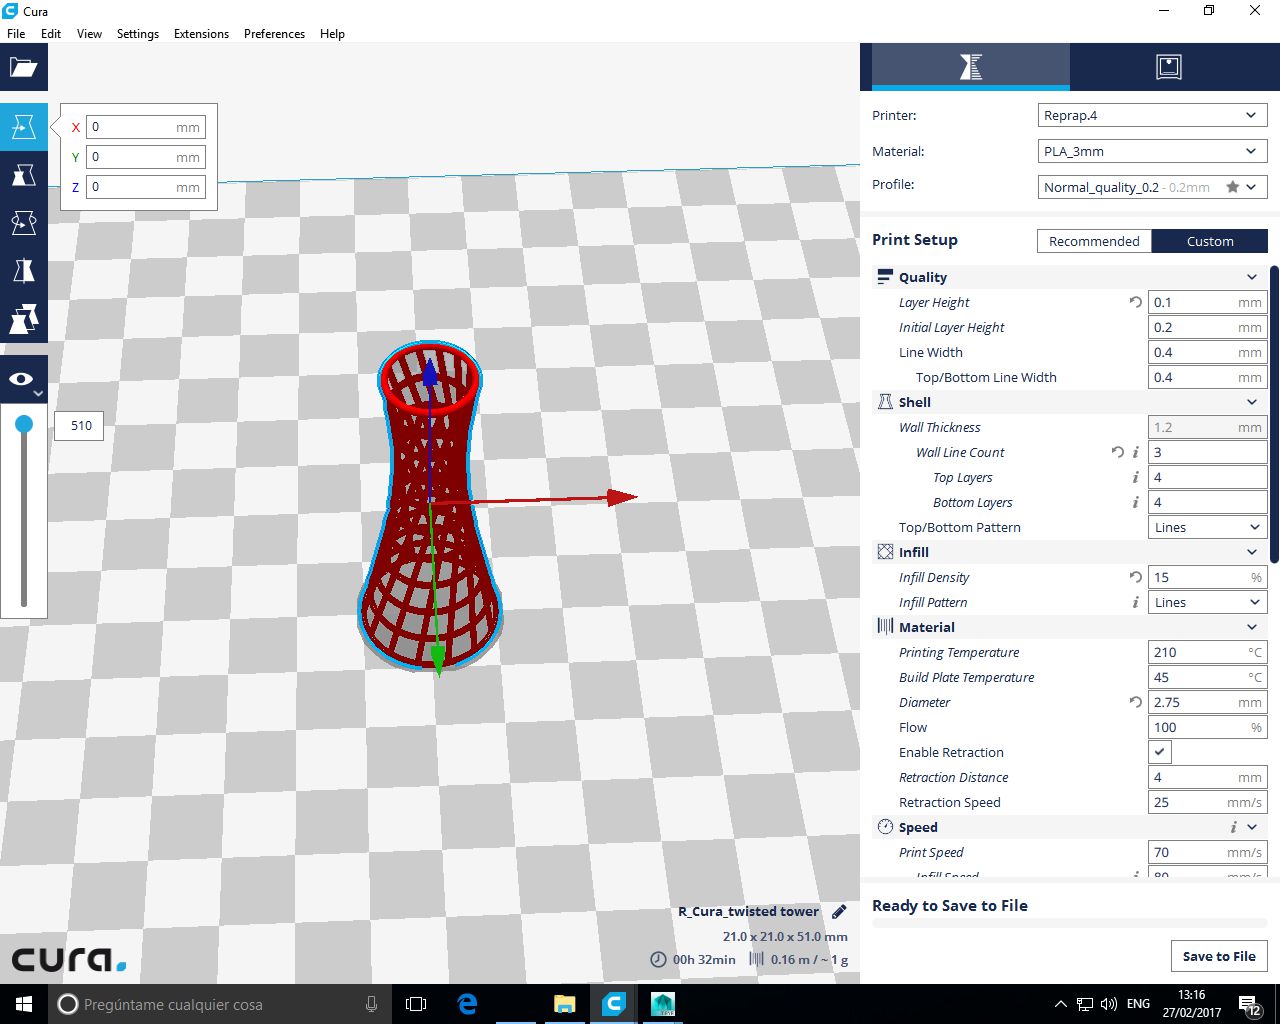Open Task View in taskbar

click(x=416, y=1004)
